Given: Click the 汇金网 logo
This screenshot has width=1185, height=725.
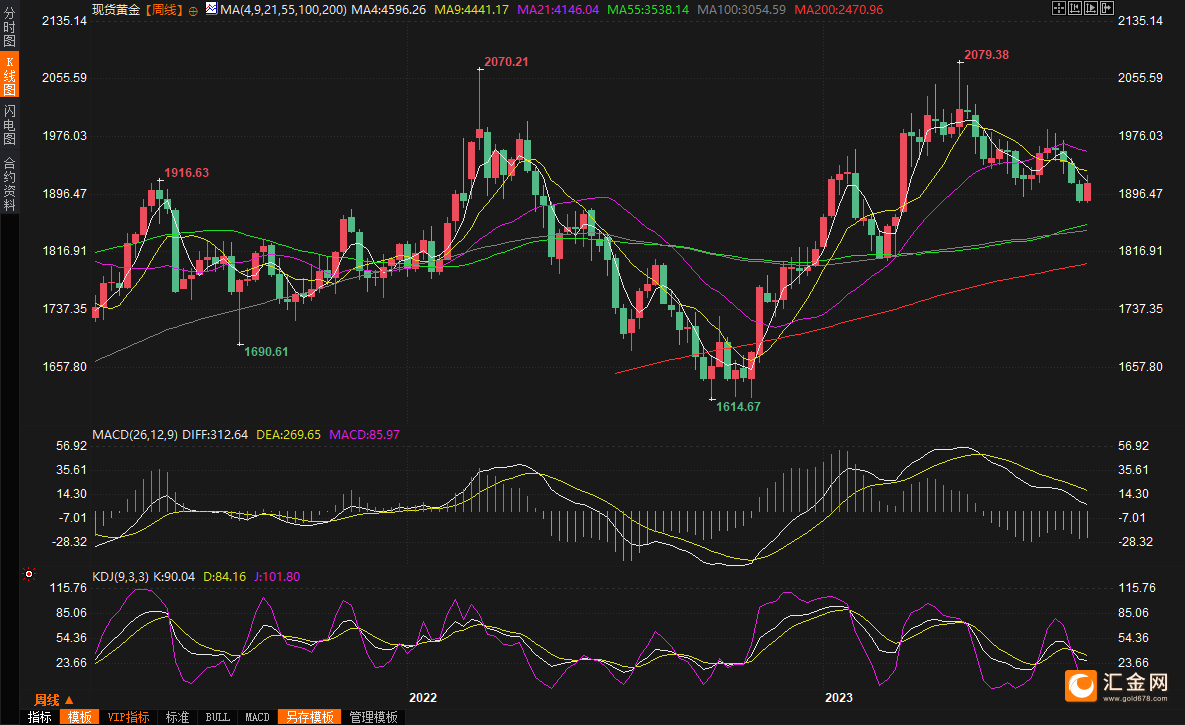Looking at the screenshot, I should click(x=1117, y=684).
